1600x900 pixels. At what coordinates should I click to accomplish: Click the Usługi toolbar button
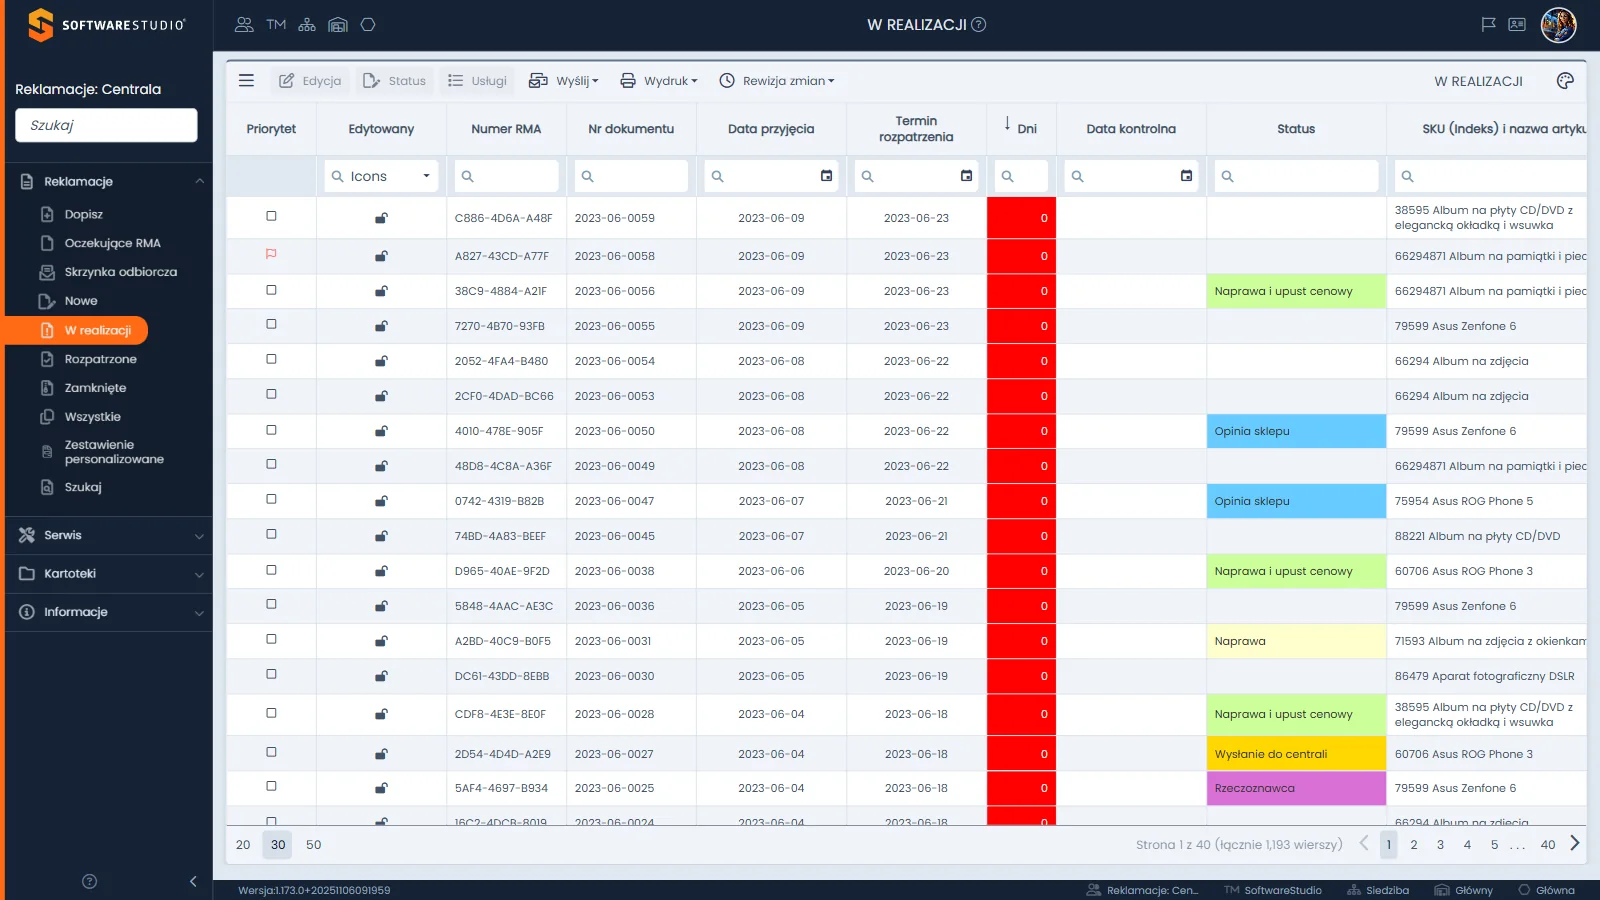[477, 81]
